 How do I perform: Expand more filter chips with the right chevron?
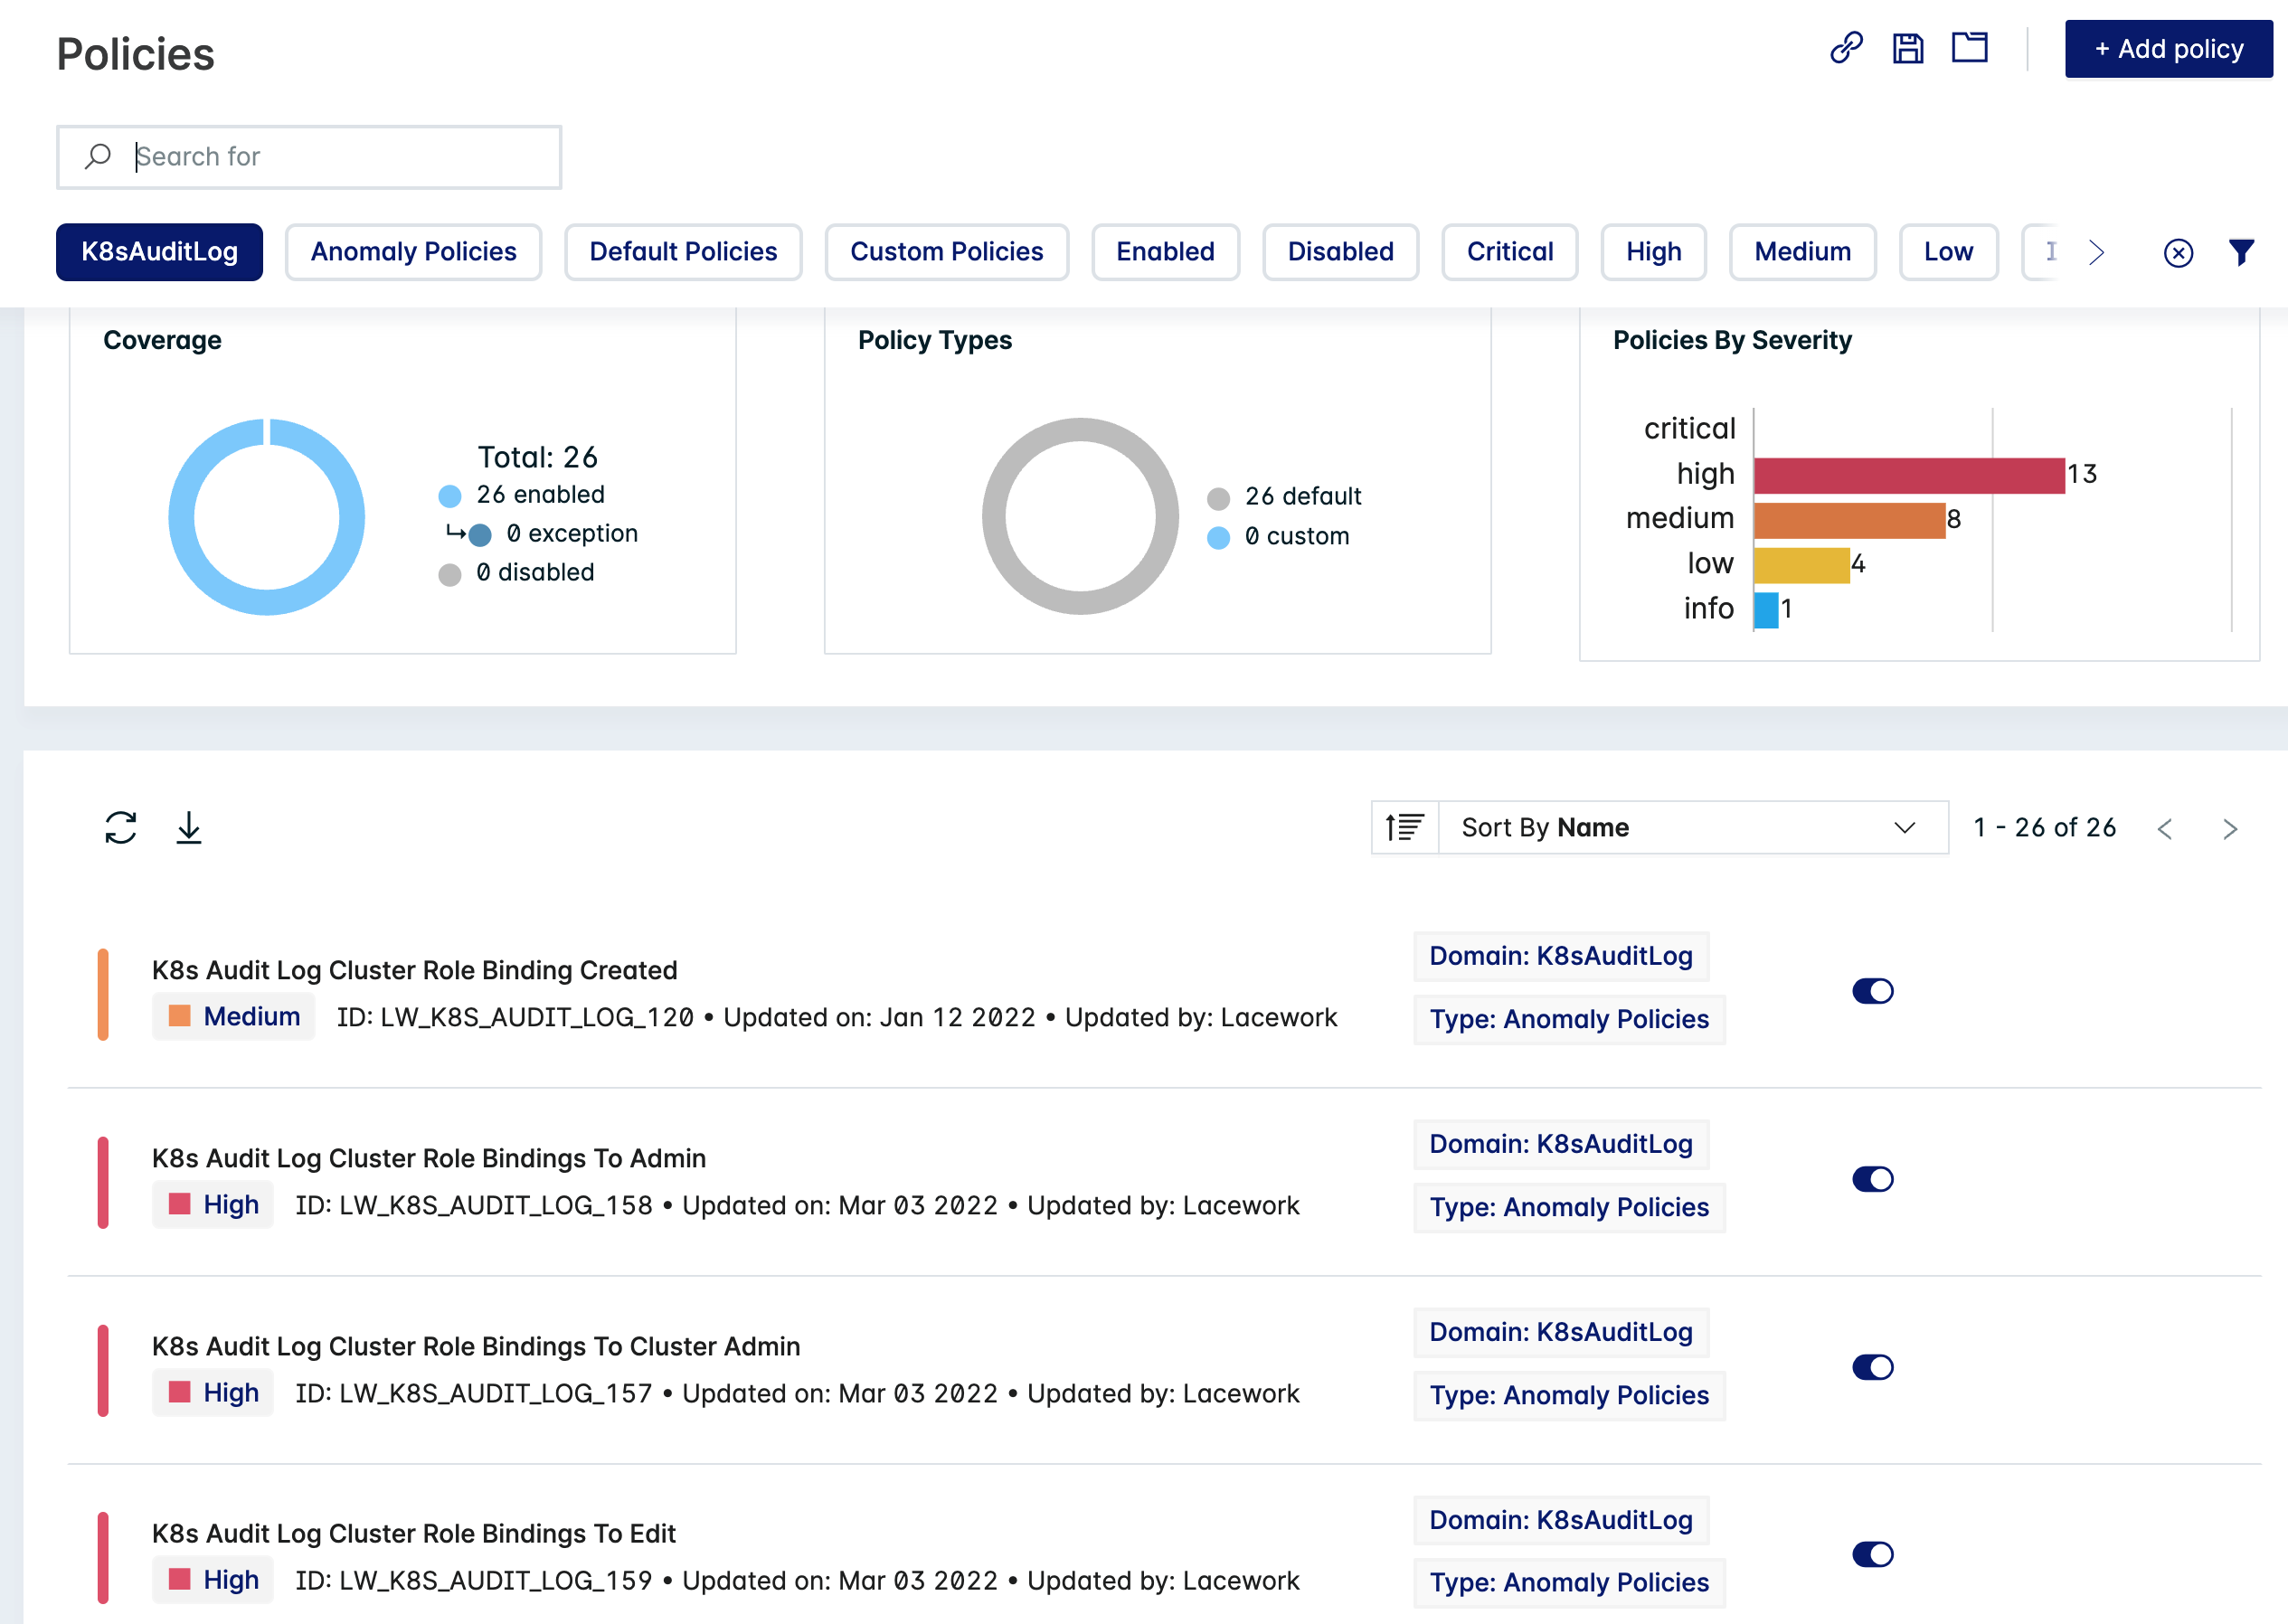tap(2096, 252)
